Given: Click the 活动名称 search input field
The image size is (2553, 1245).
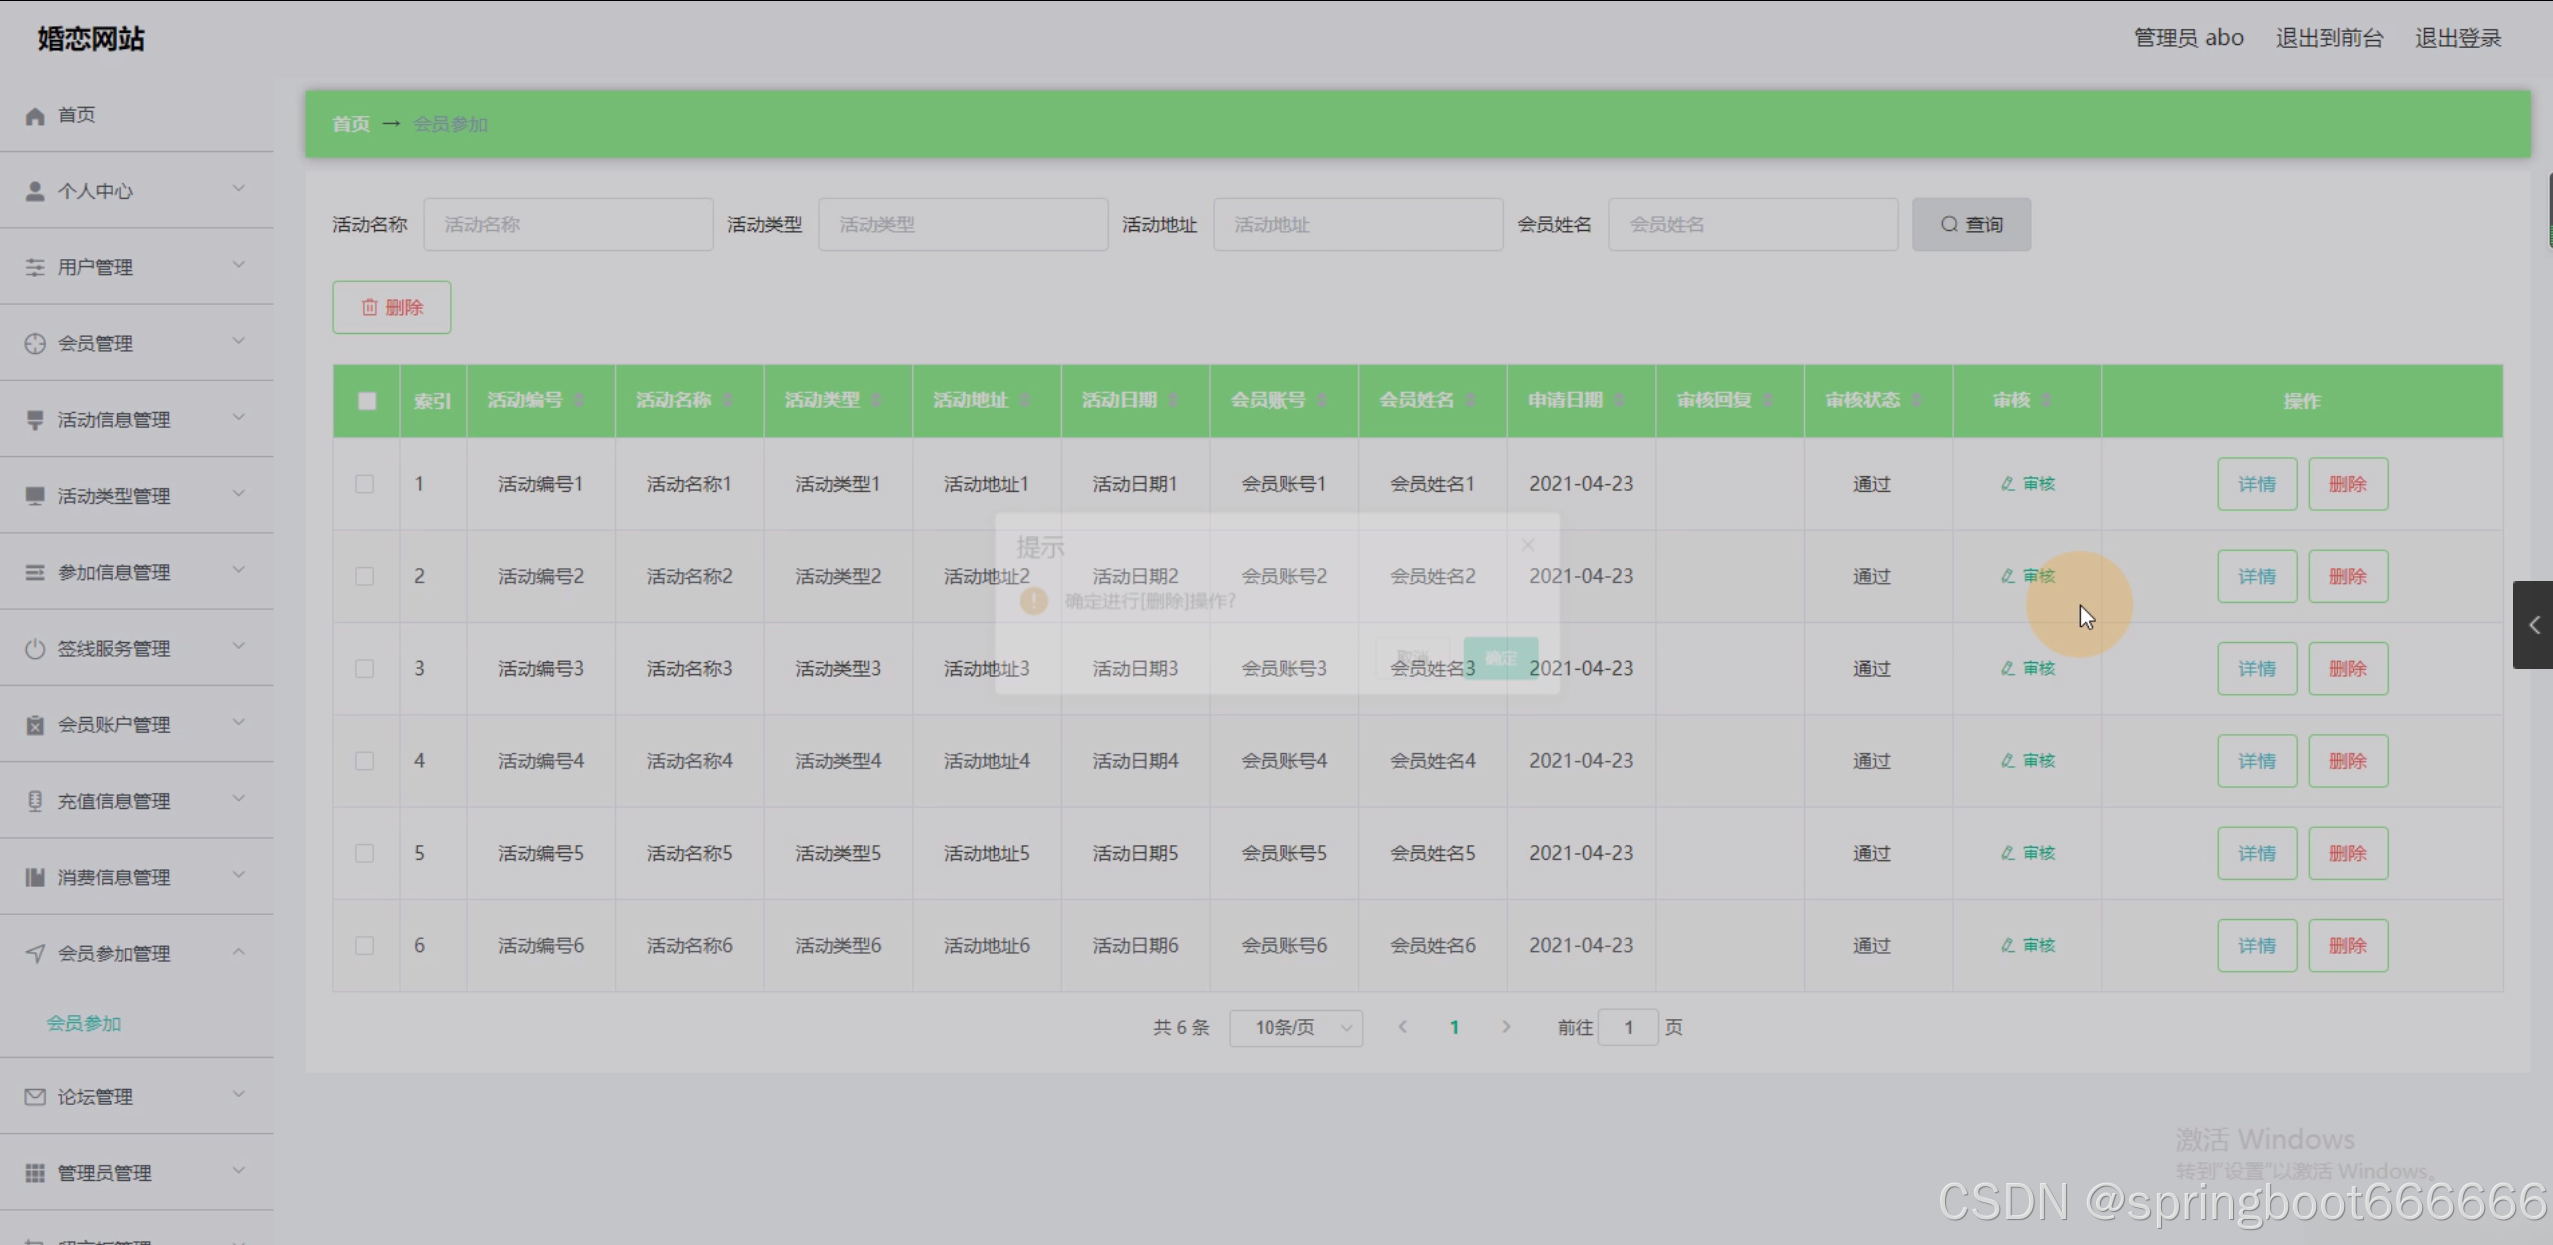Looking at the screenshot, I should (x=568, y=224).
